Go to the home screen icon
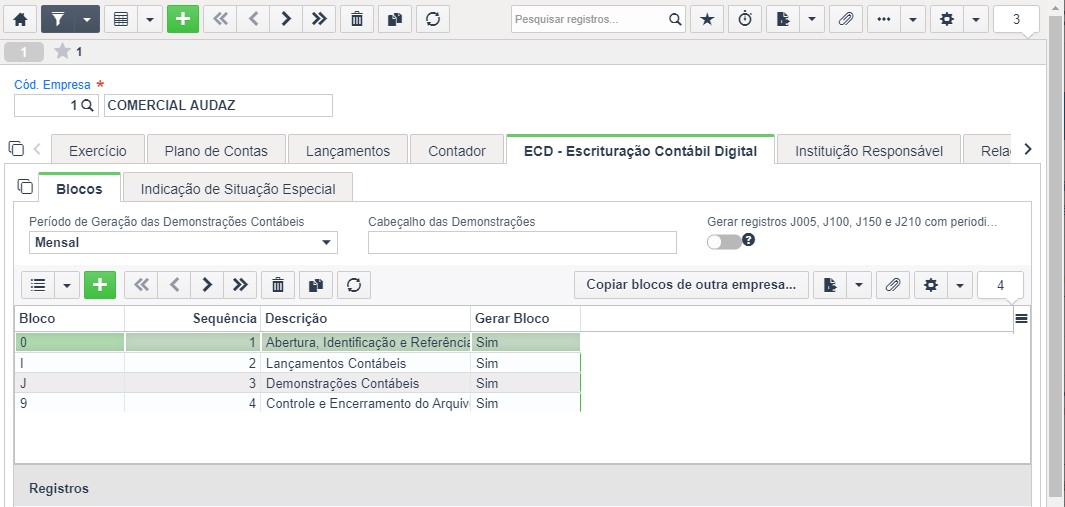The image size is (1065, 507). tap(20, 19)
